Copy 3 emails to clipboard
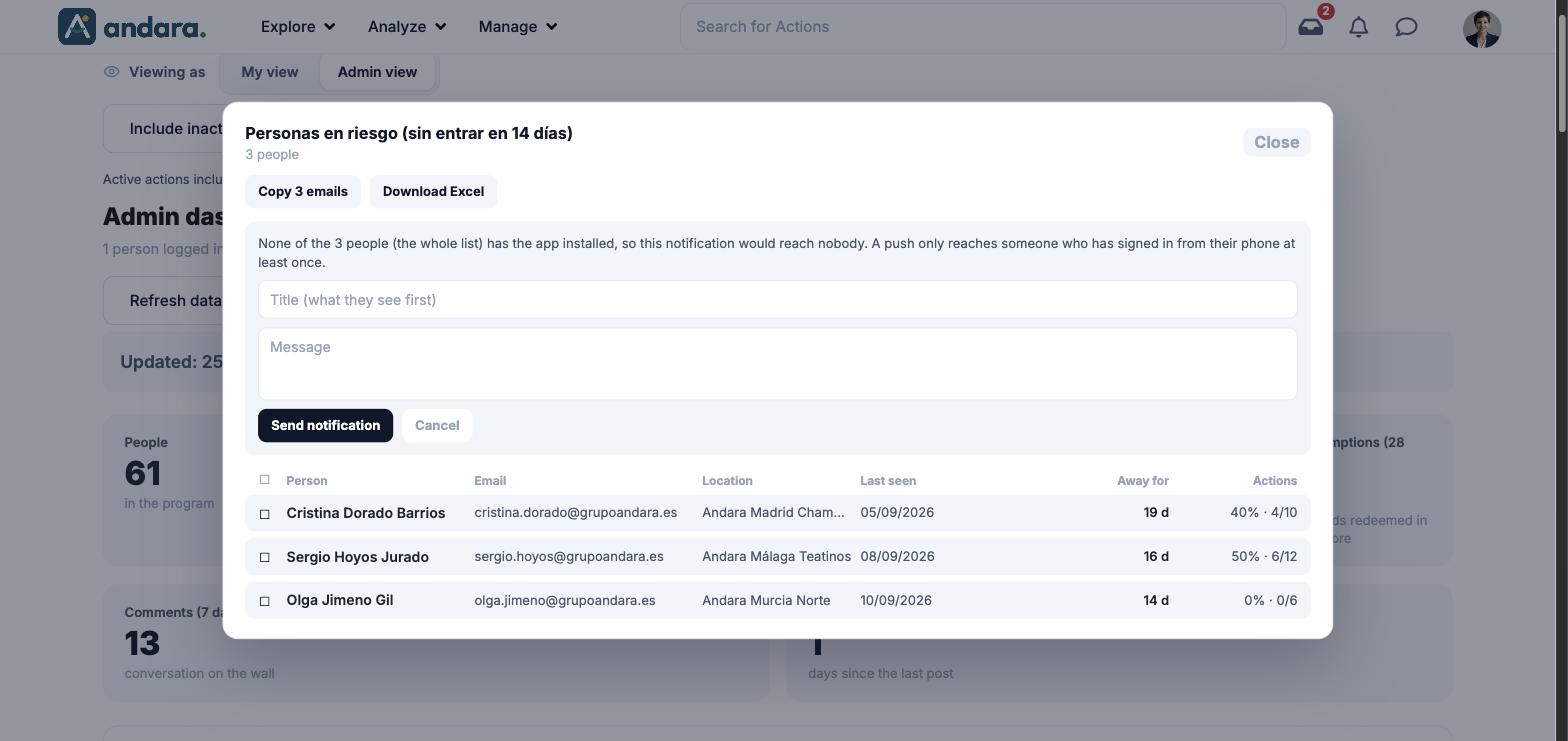The image size is (1568, 741). coord(303,192)
